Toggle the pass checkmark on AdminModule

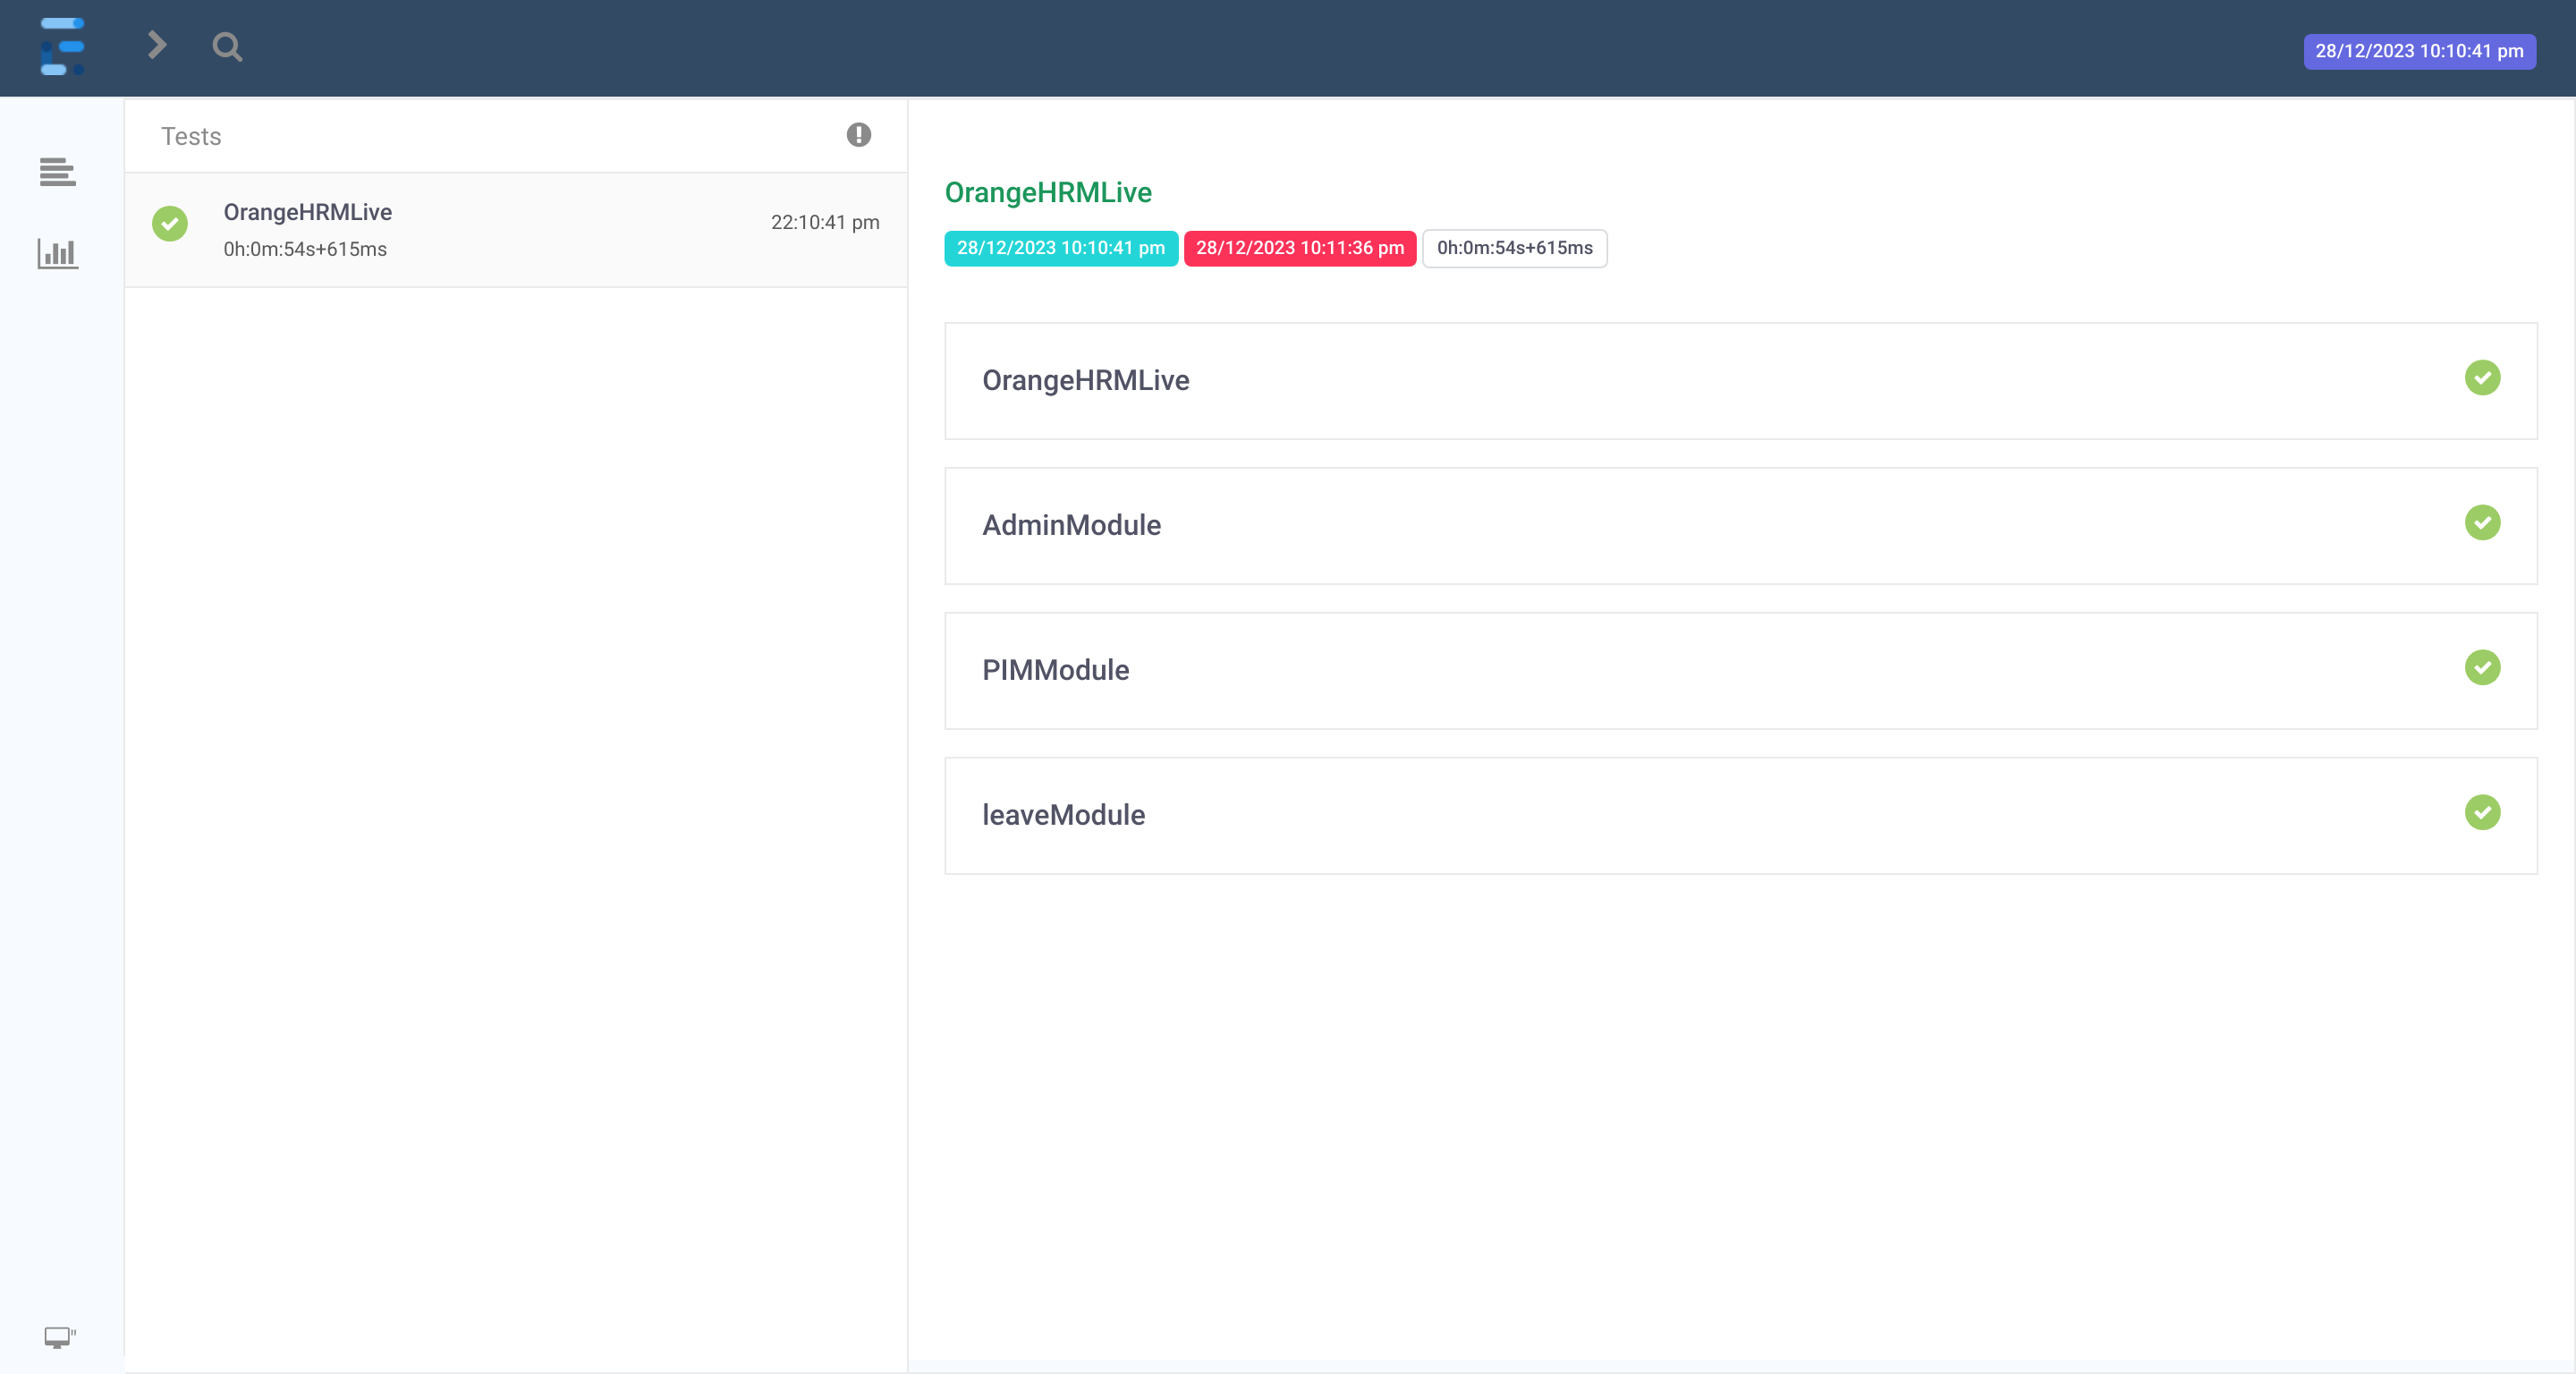[2483, 523]
